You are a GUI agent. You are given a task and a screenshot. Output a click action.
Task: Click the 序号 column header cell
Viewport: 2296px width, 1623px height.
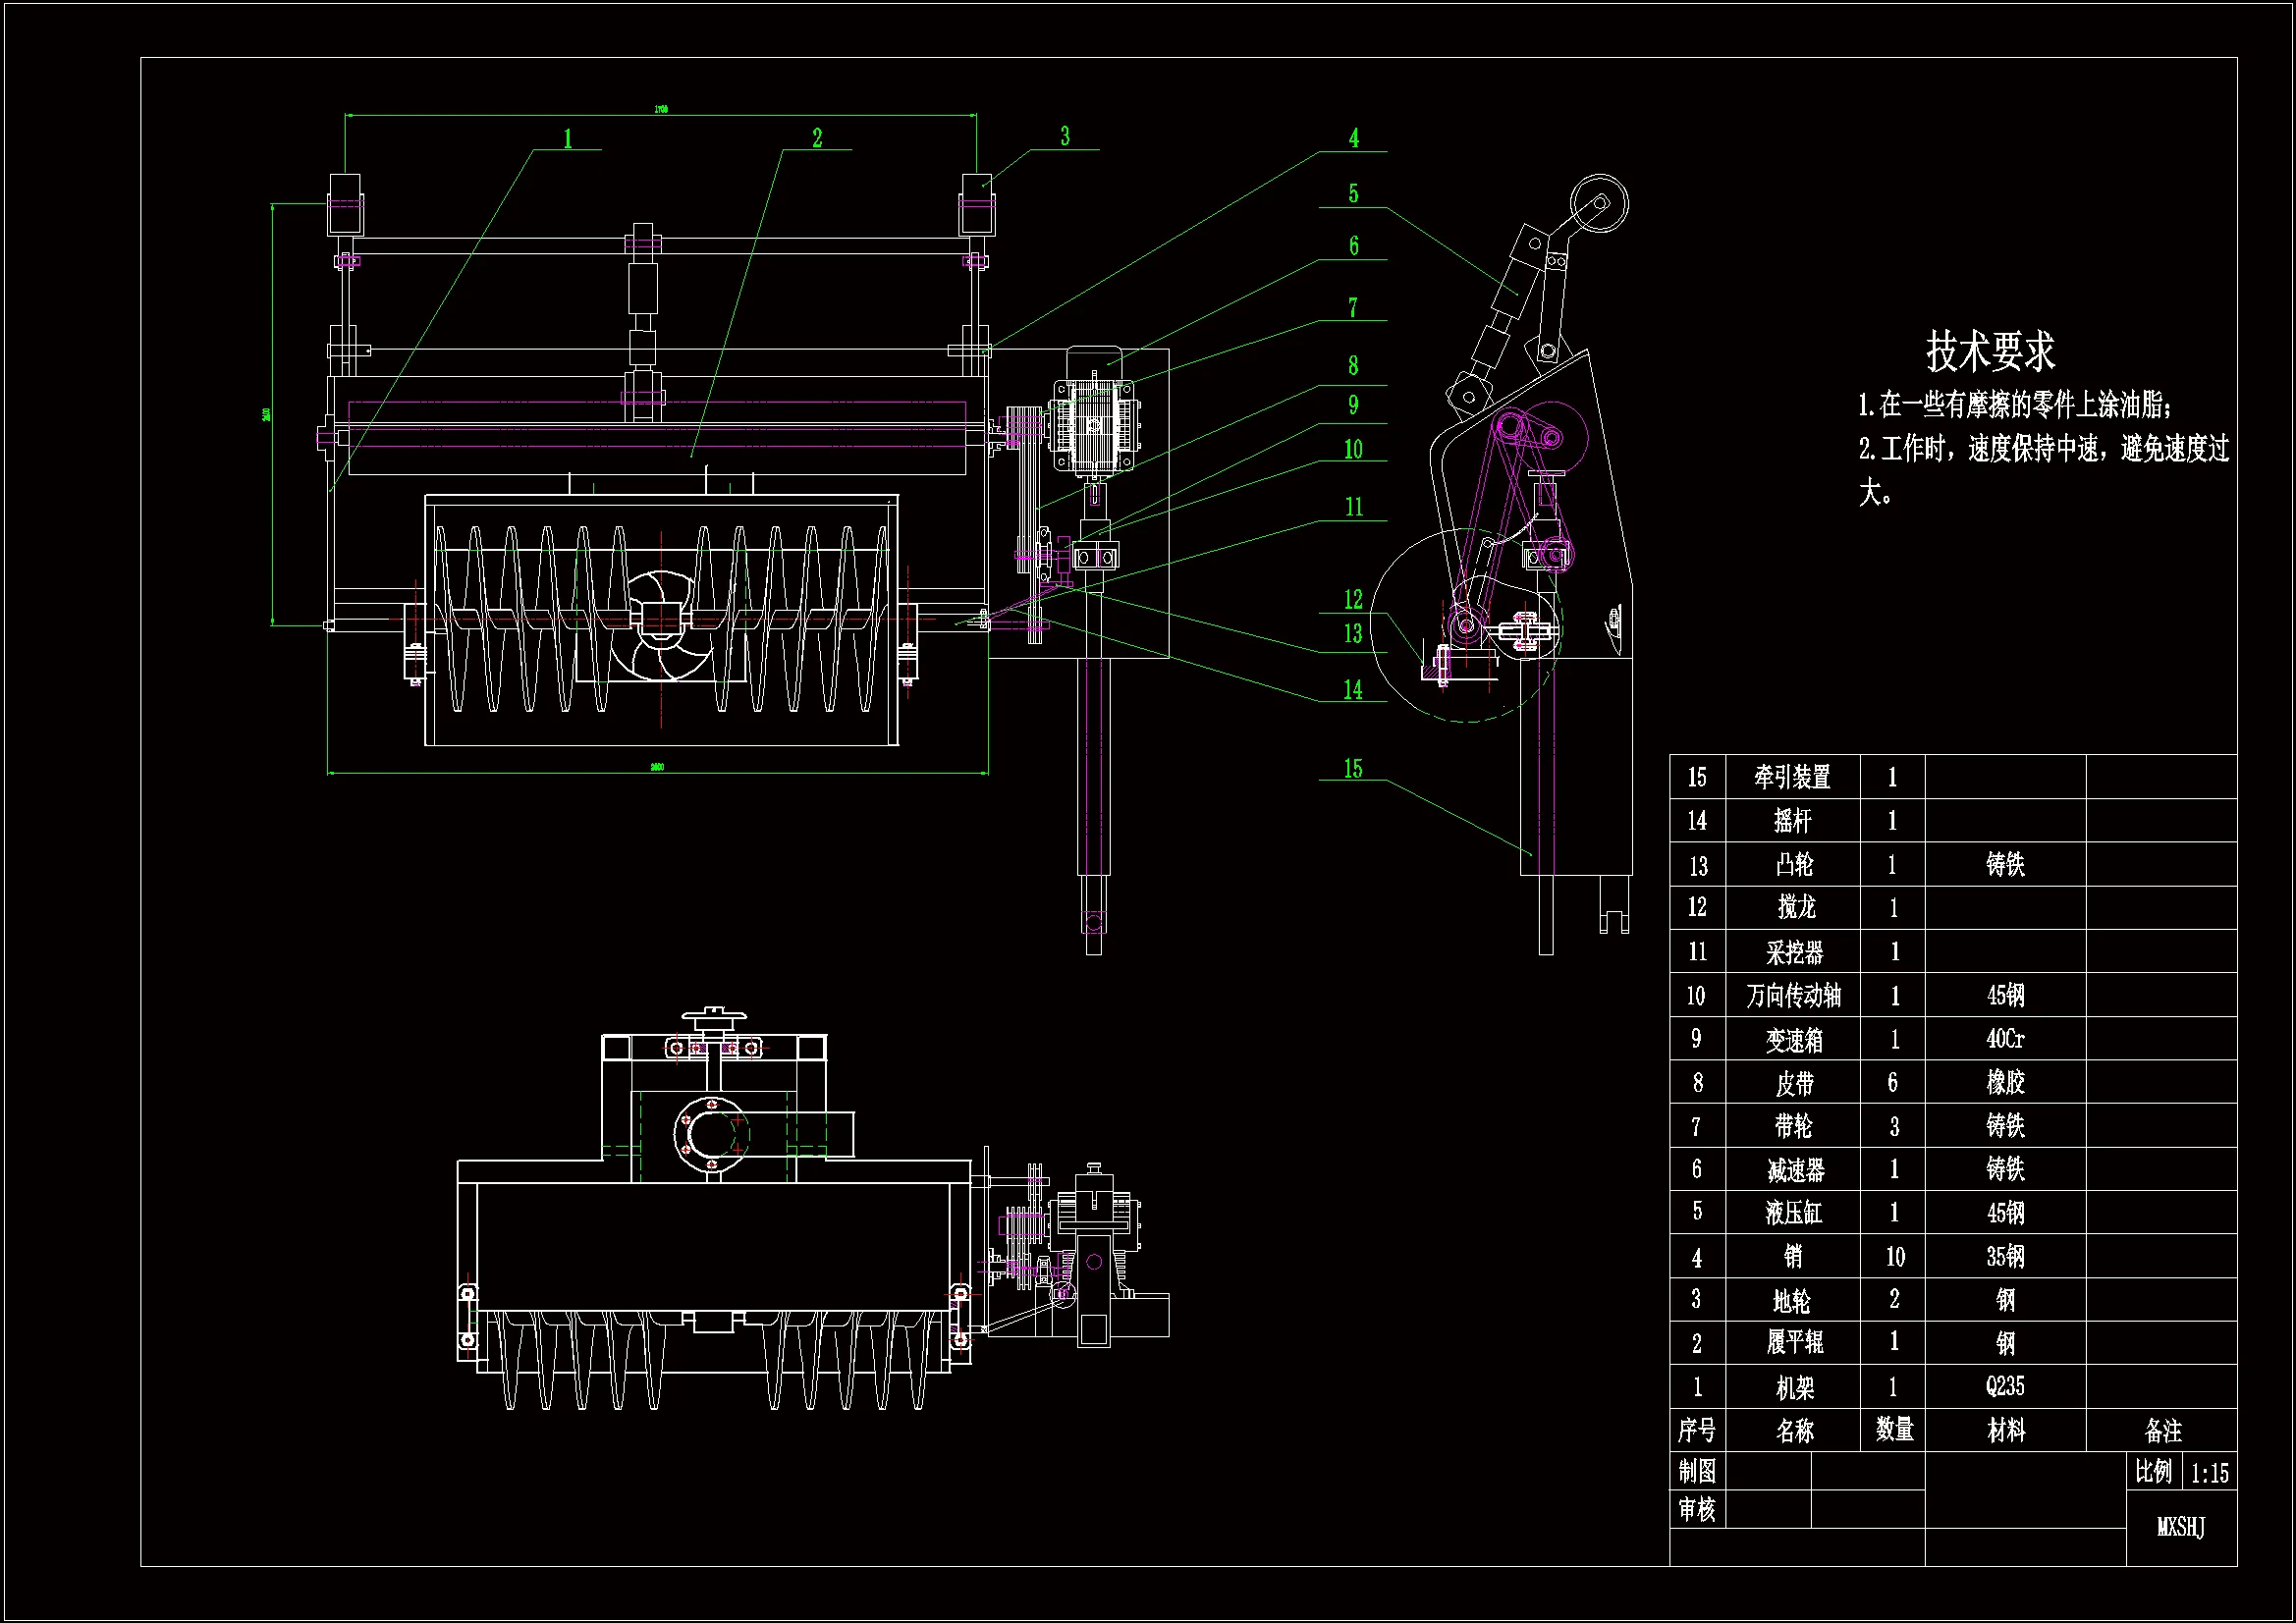pyautogui.click(x=1696, y=1431)
